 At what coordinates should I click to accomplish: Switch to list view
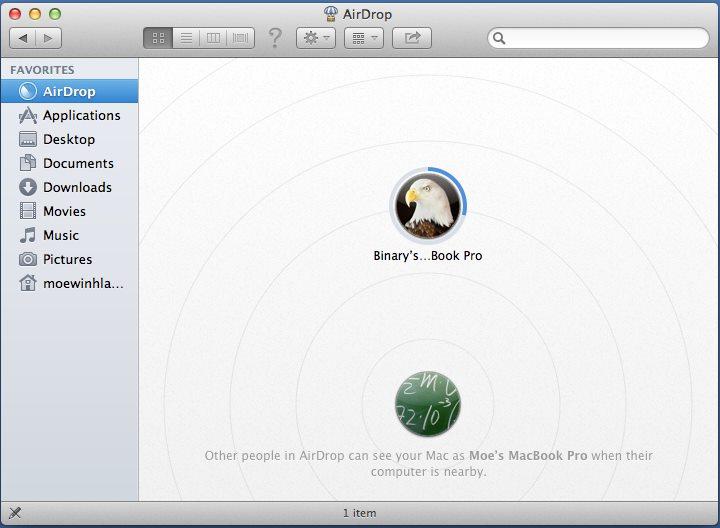(186, 38)
